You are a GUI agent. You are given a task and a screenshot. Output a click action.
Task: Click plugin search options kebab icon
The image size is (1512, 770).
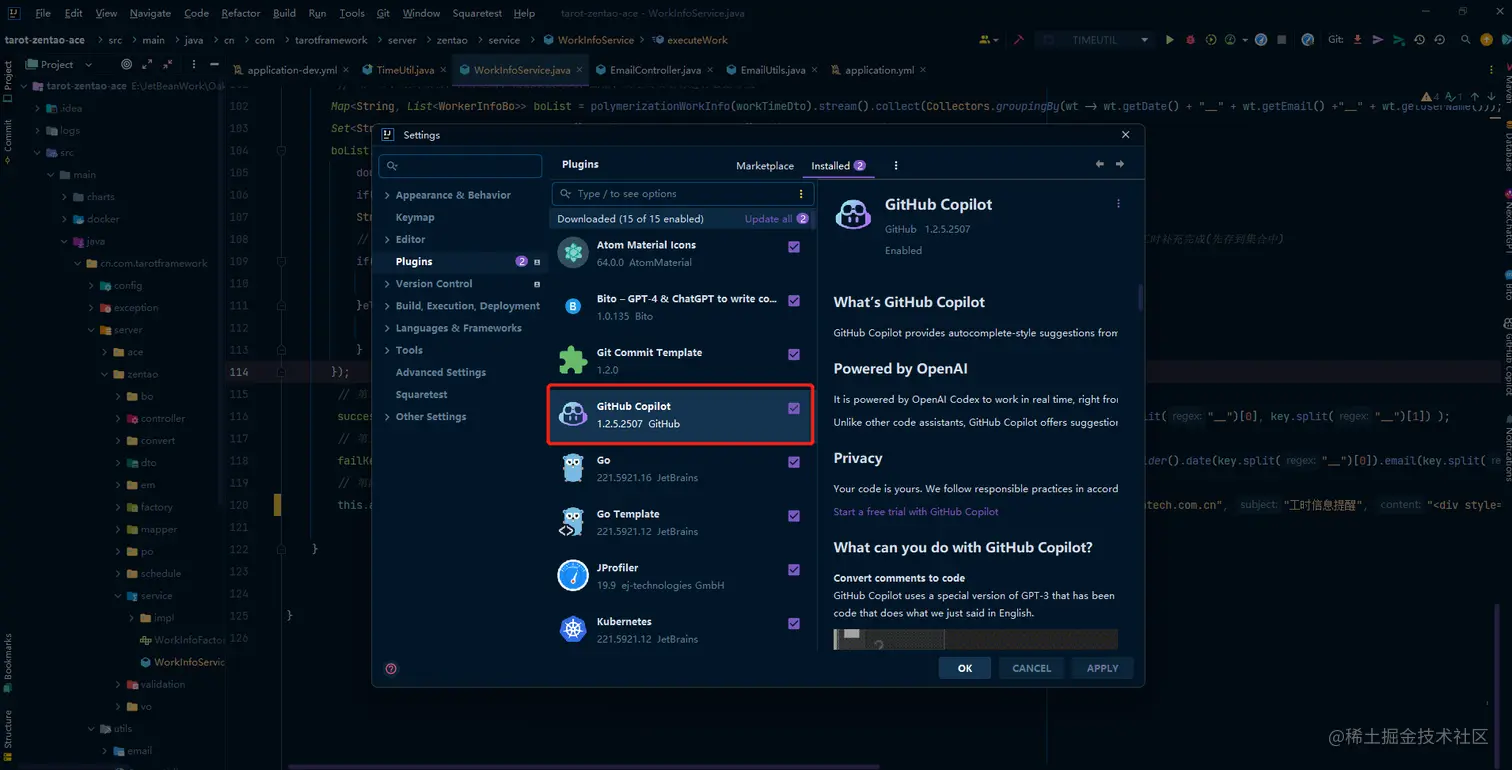pos(801,194)
